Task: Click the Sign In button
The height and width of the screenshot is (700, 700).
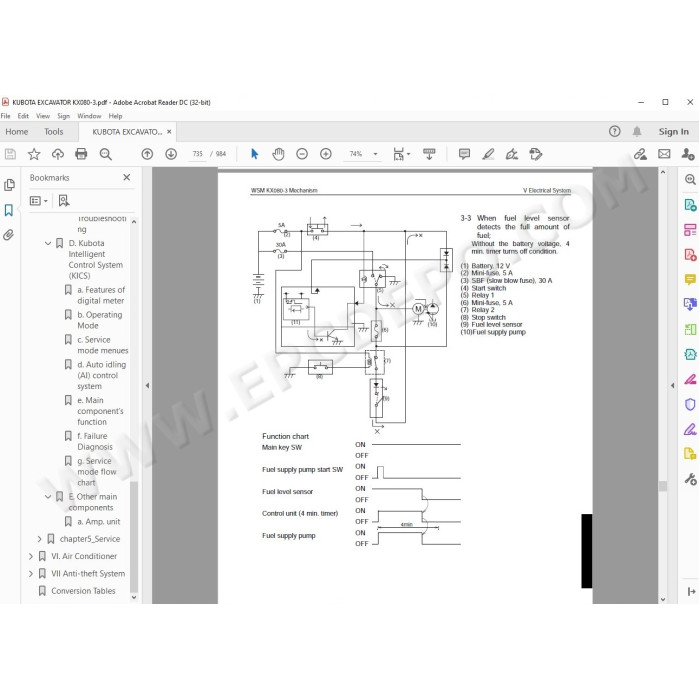Action: 674,132
